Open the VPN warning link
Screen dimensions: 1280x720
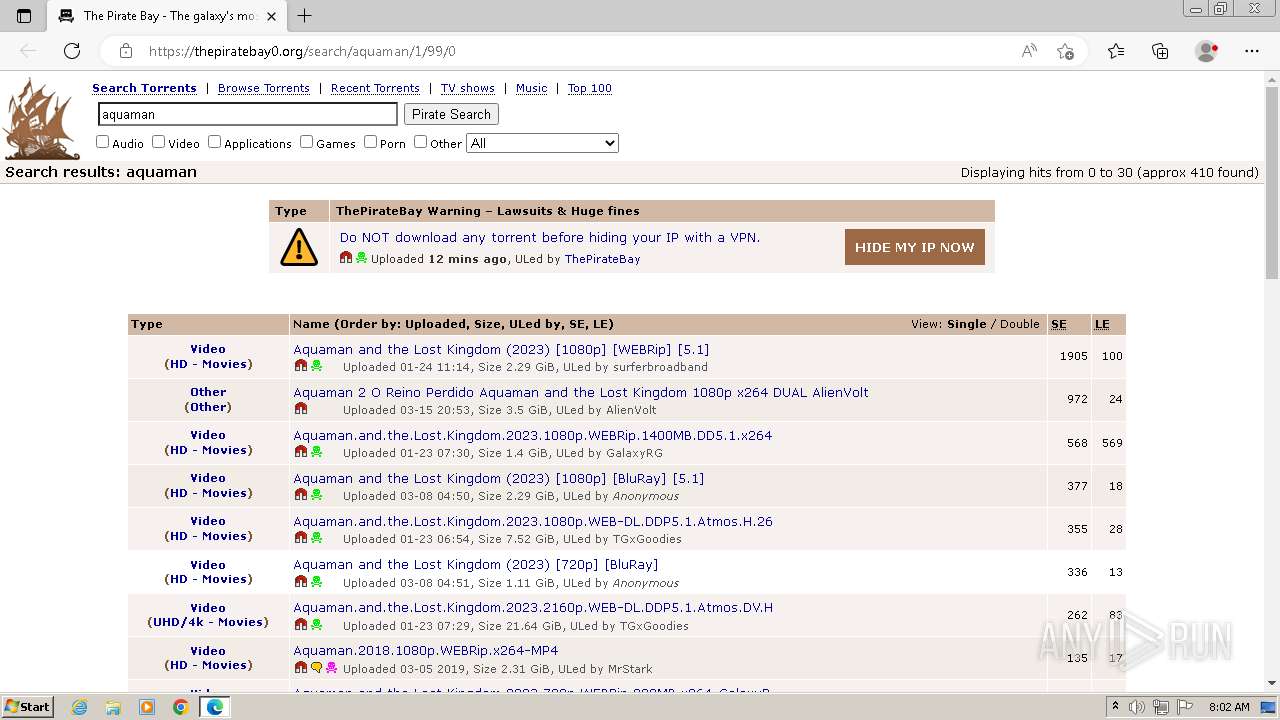(550, 237)
